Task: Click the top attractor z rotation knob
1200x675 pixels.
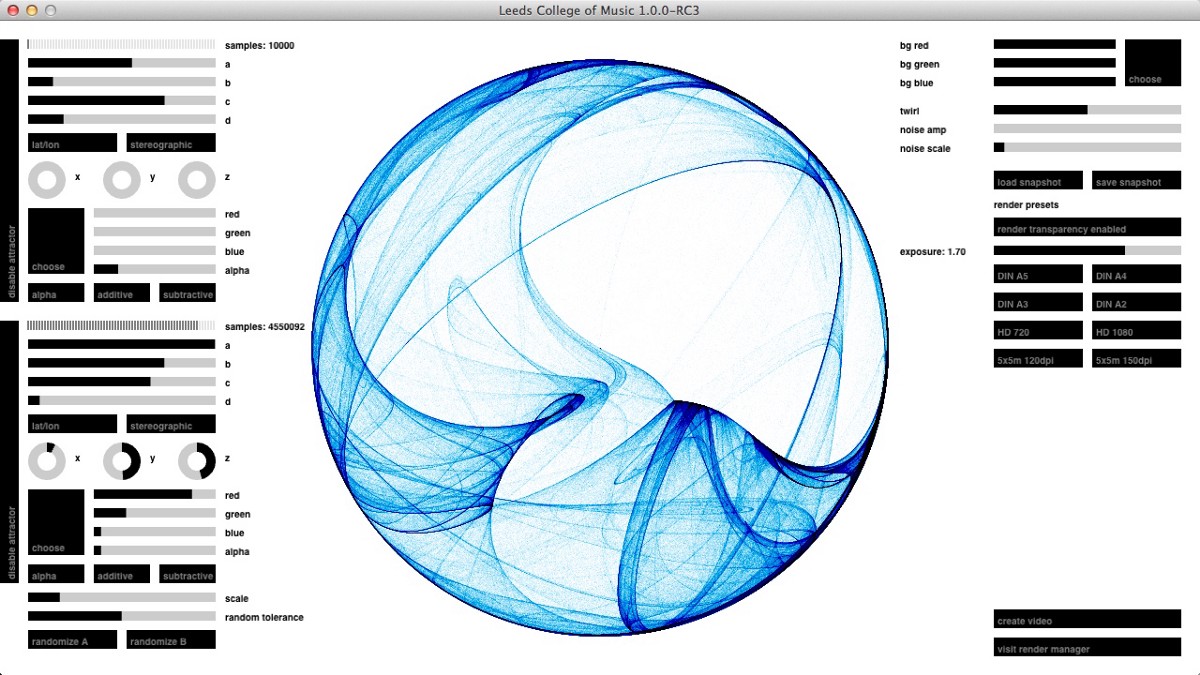Action: [x=197, y=180]
